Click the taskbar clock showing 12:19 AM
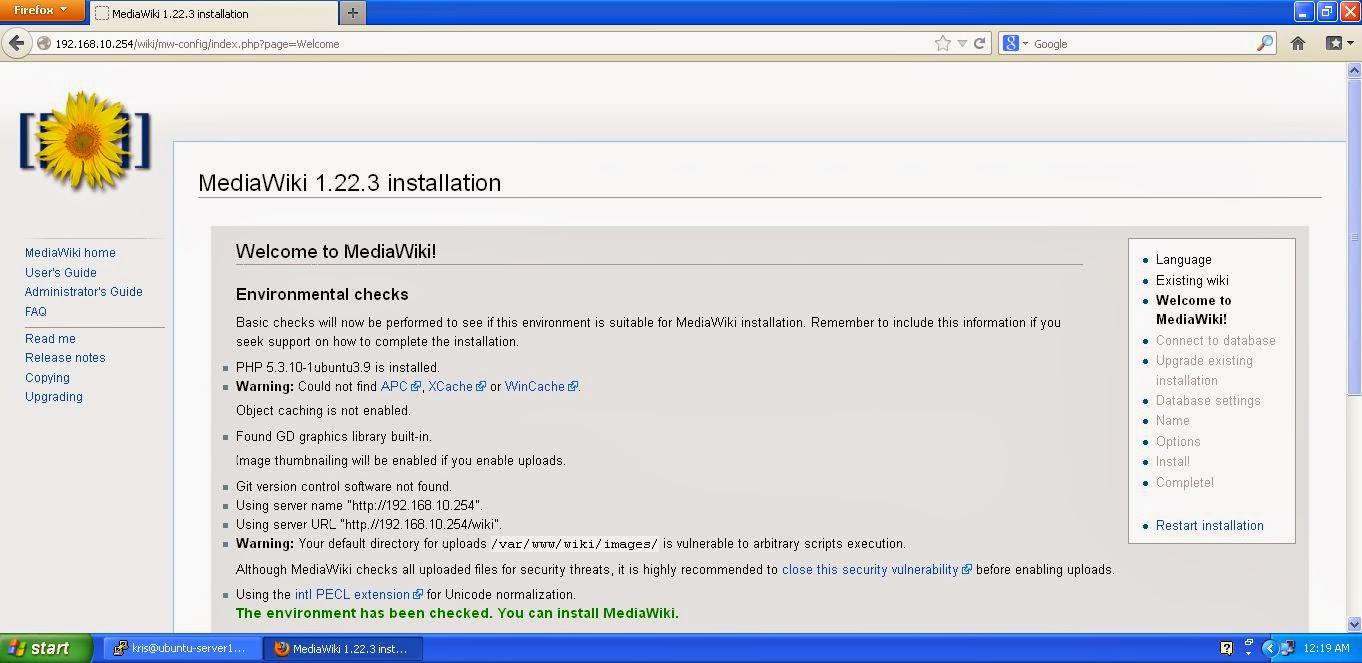Image resolution: width=1362 pixels, height=663 pixels. coord(1326,648)
